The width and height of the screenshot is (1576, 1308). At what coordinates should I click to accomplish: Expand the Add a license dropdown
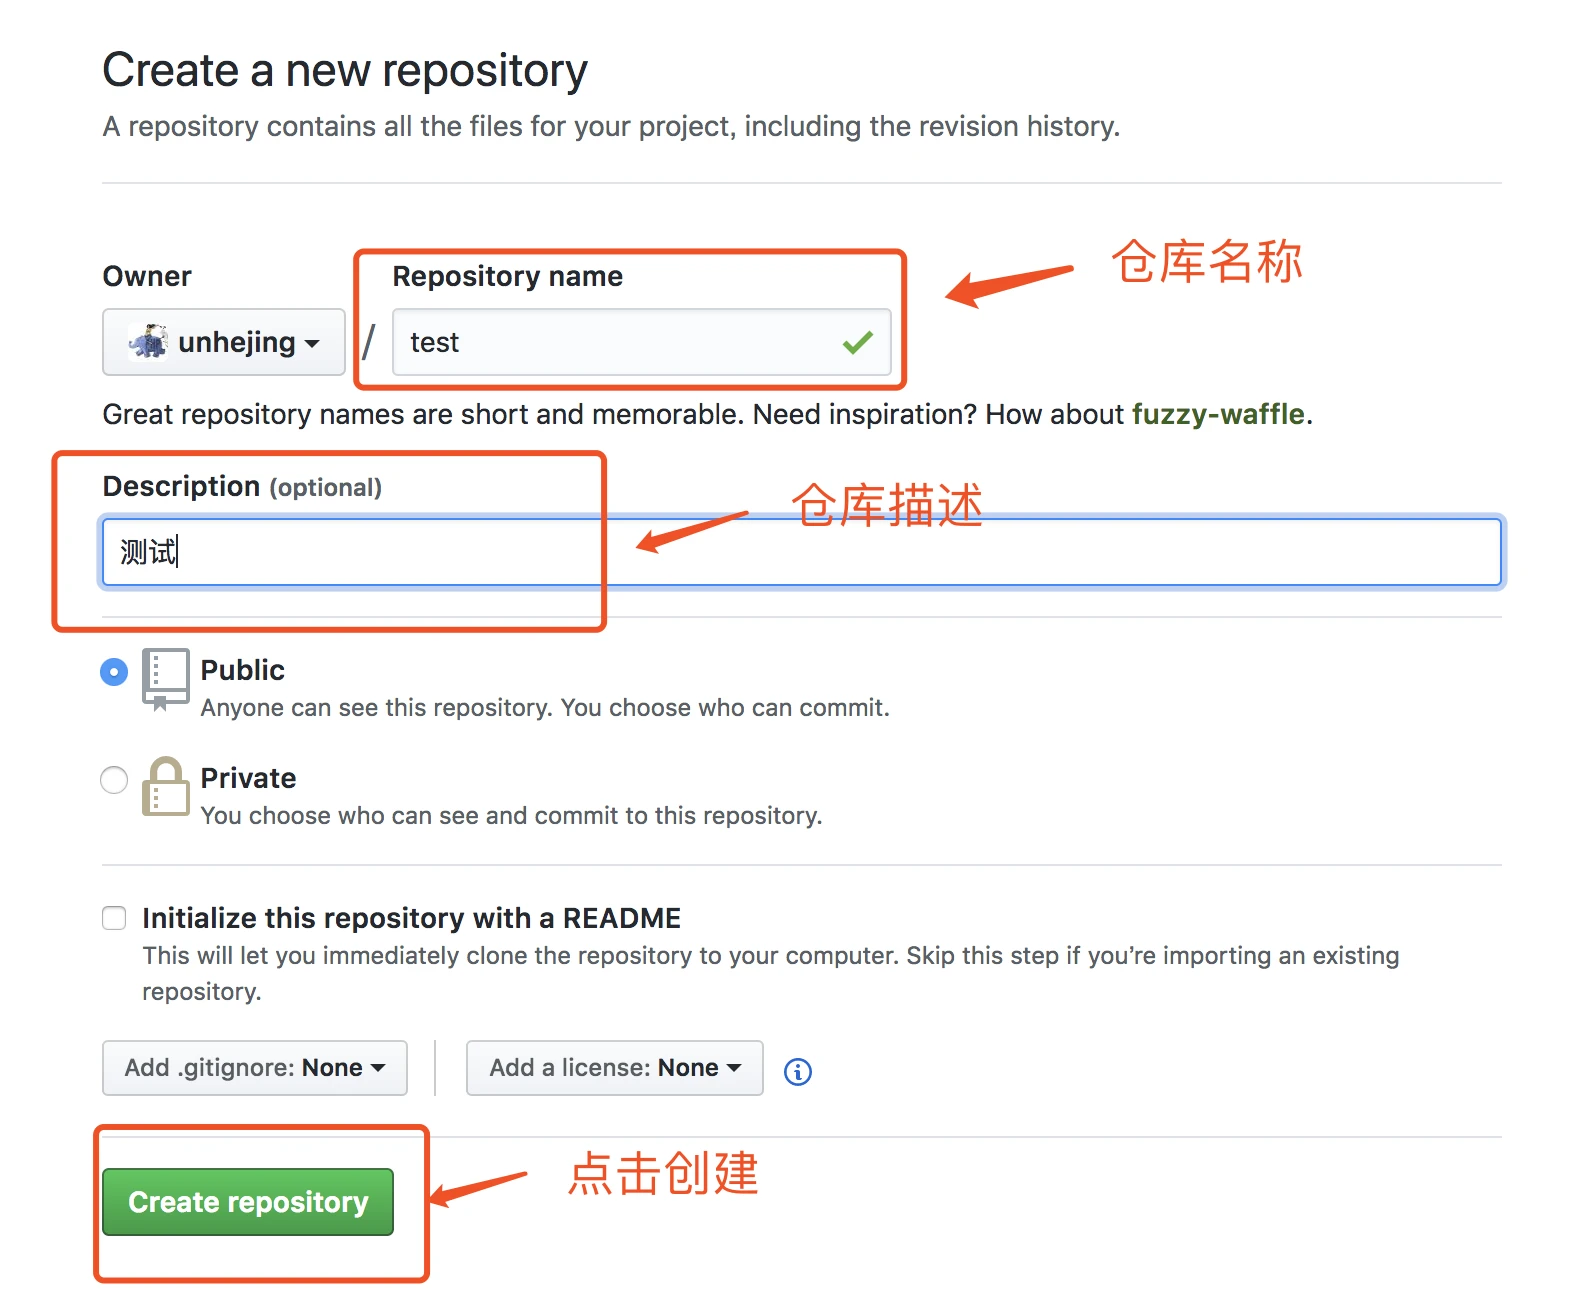615,1068
